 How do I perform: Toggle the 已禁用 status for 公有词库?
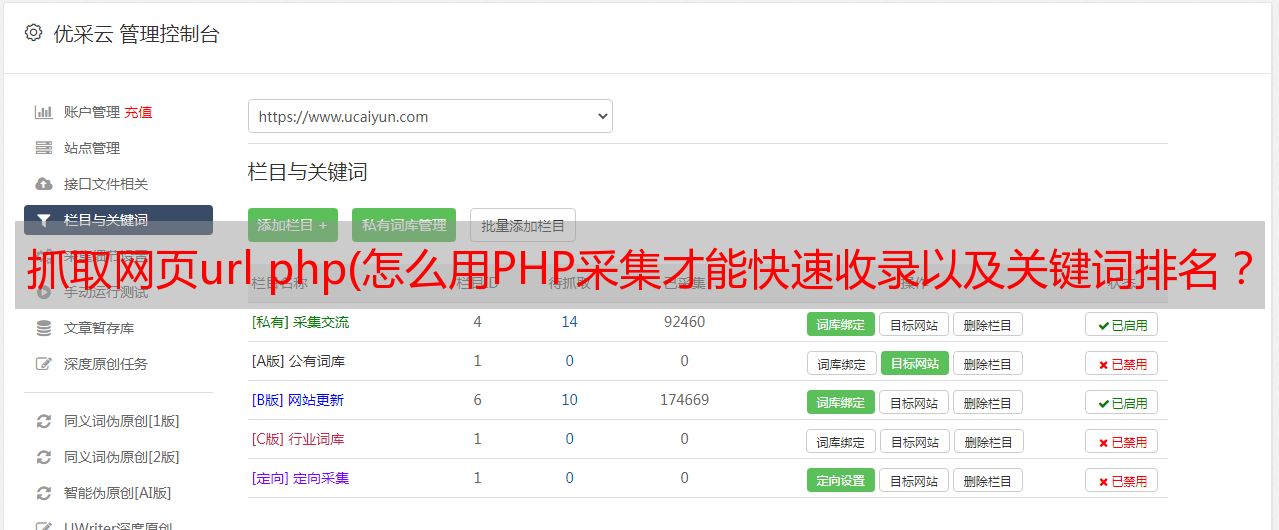click(x=1121, y=363)
